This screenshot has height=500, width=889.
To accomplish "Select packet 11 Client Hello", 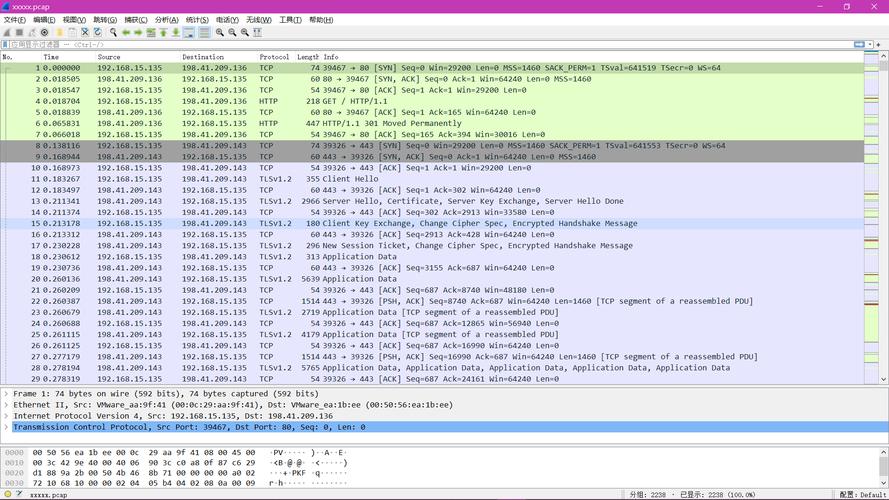I will [432, 179].
